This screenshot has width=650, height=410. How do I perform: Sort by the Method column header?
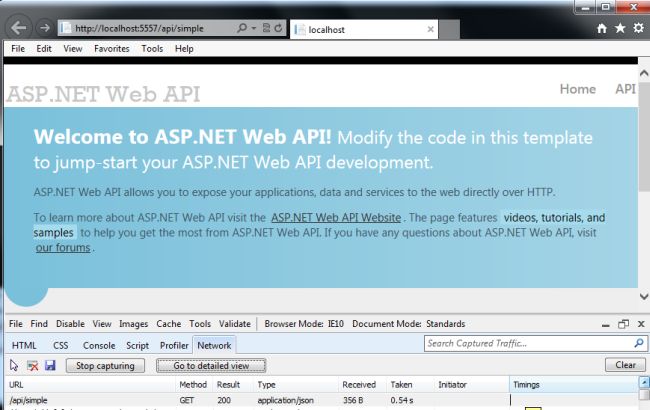193,385
